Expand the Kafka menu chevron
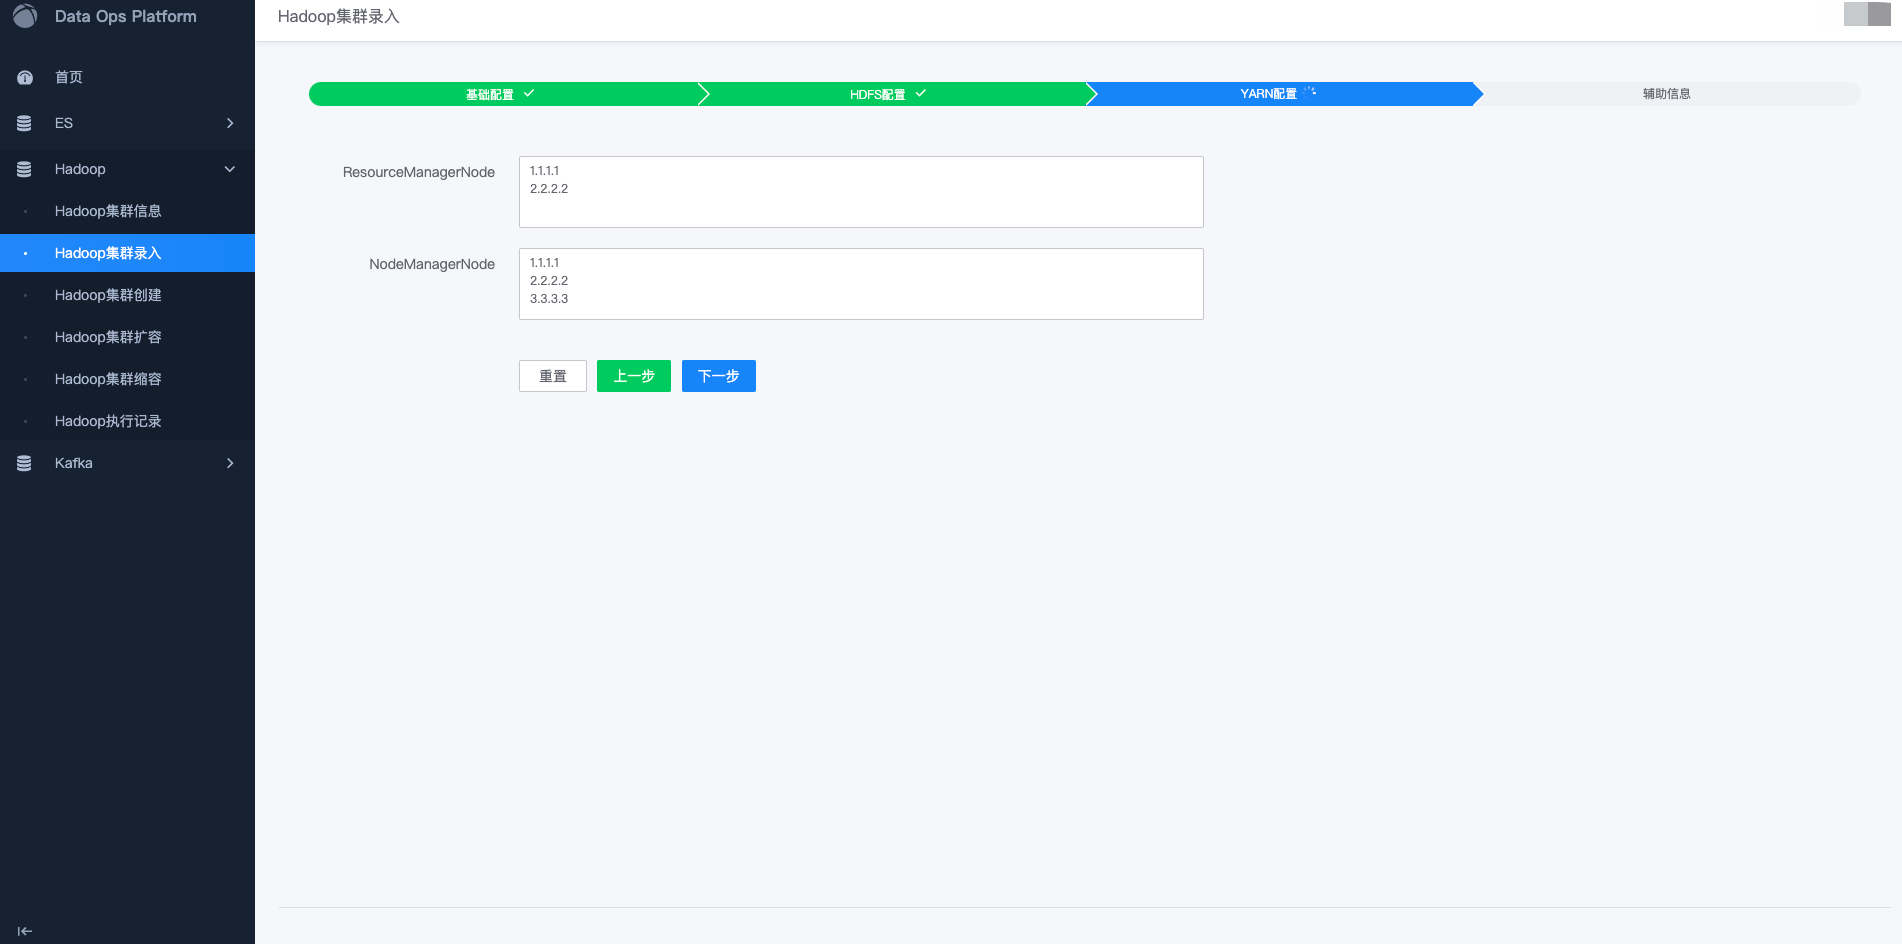Viewport: 1902px width, 944px height. pos(230,463)
